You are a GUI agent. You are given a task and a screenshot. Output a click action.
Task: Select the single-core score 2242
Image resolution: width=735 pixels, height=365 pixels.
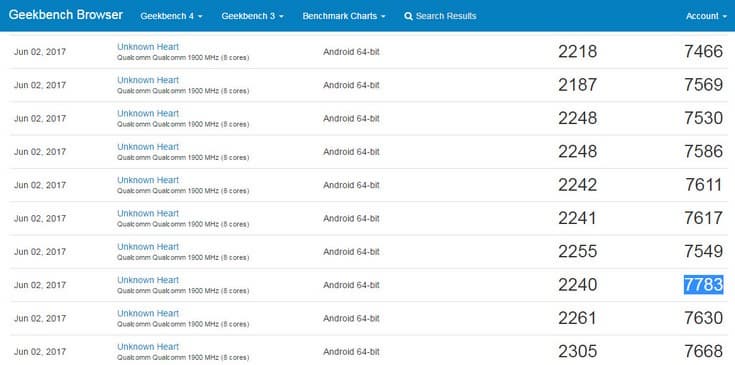pos(578,185)
